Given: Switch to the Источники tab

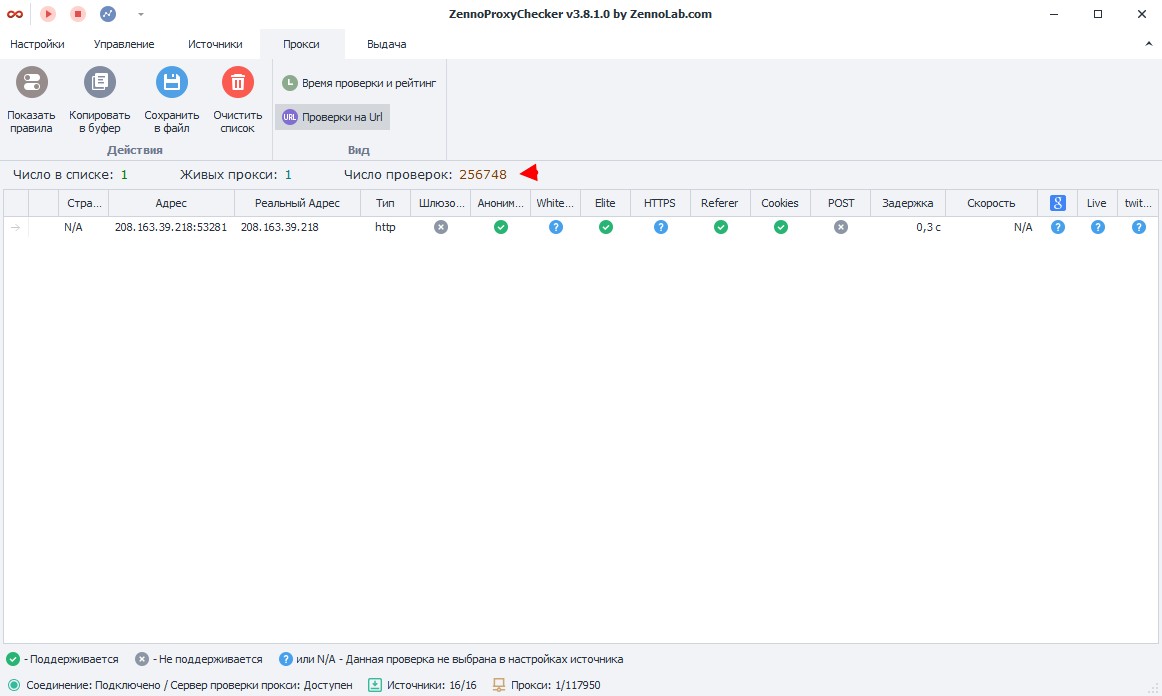Looking at the screenshot, I should pyautogui.click(x=215, y=44).
